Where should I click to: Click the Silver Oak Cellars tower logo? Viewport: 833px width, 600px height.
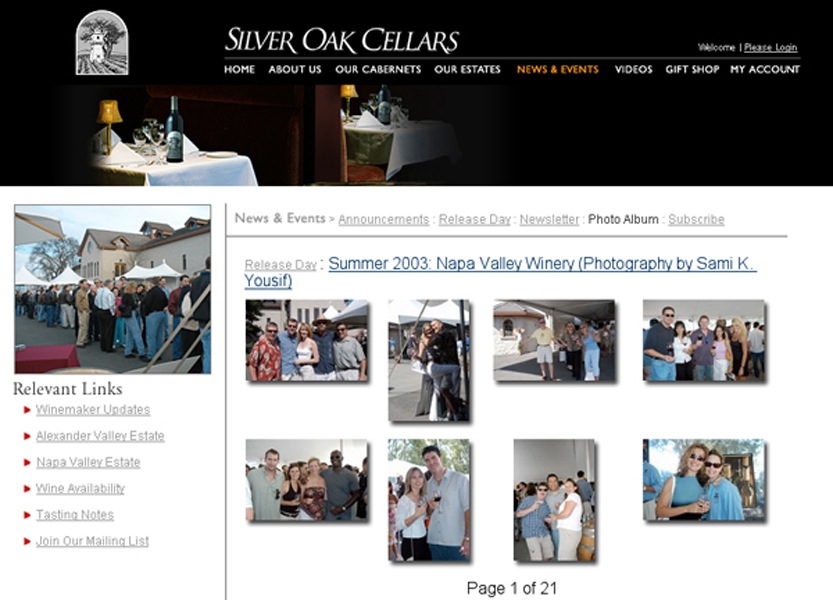click(x=101, y=43)
